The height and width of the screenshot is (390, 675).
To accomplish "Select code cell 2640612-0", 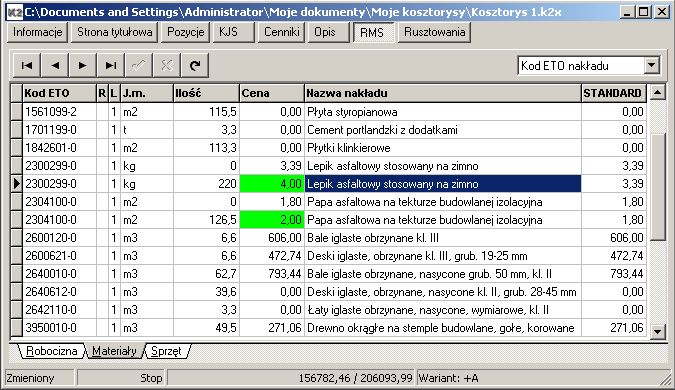I will tap(59, 292).
